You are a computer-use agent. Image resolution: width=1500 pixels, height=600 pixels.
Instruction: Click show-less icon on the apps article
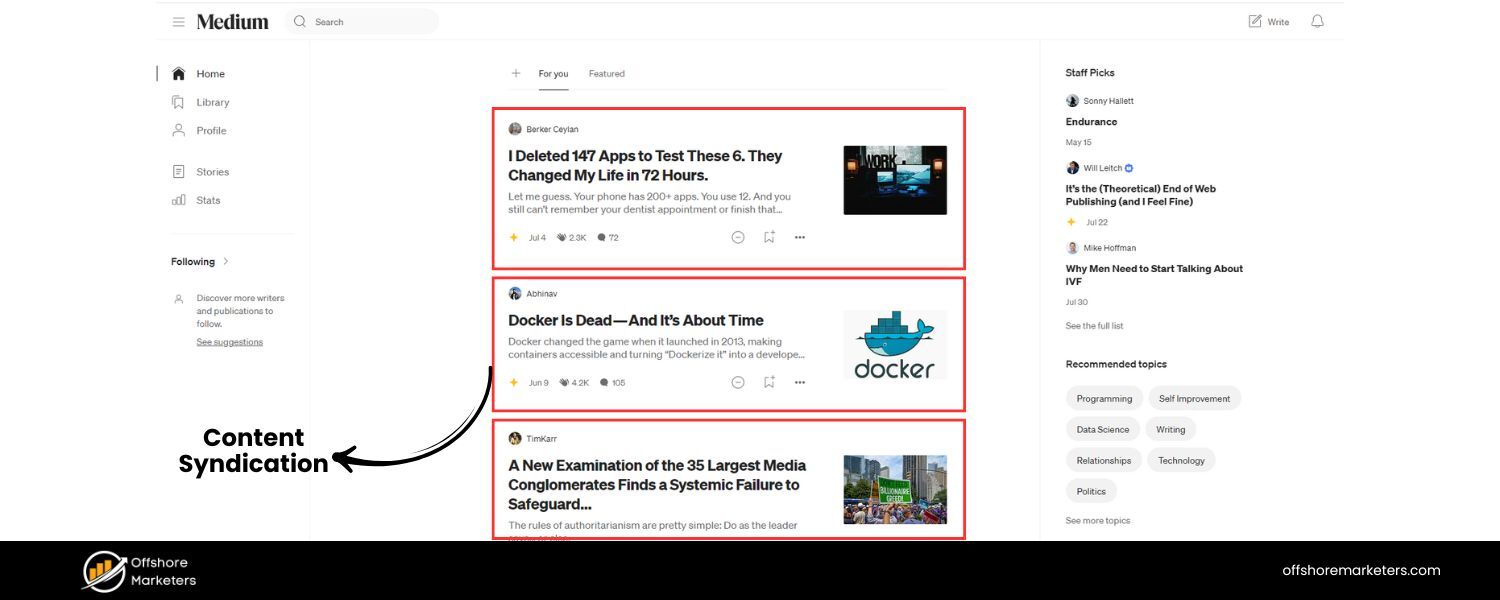click(737, 237)
